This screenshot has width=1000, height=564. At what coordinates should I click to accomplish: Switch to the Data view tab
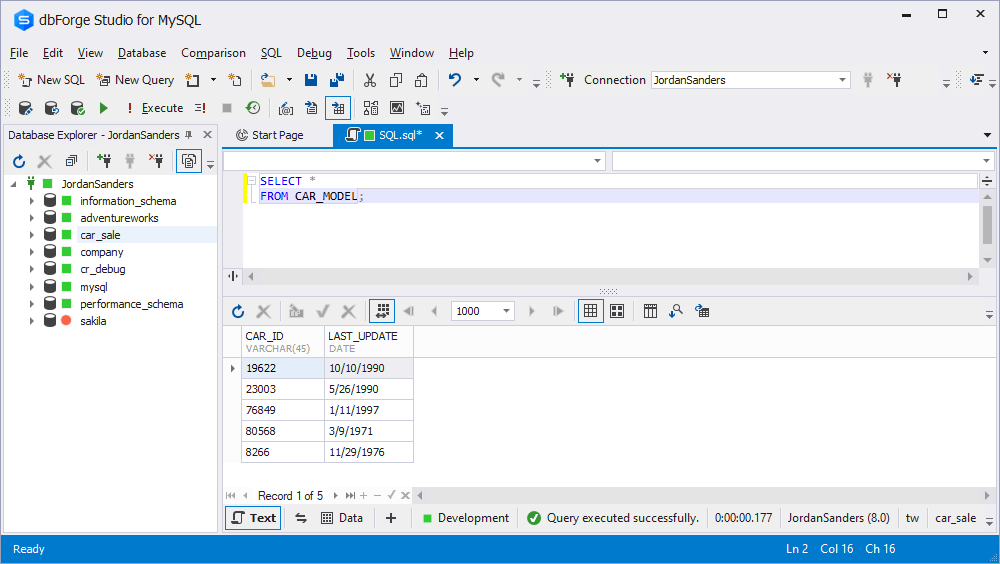click(x=342, y=518)
